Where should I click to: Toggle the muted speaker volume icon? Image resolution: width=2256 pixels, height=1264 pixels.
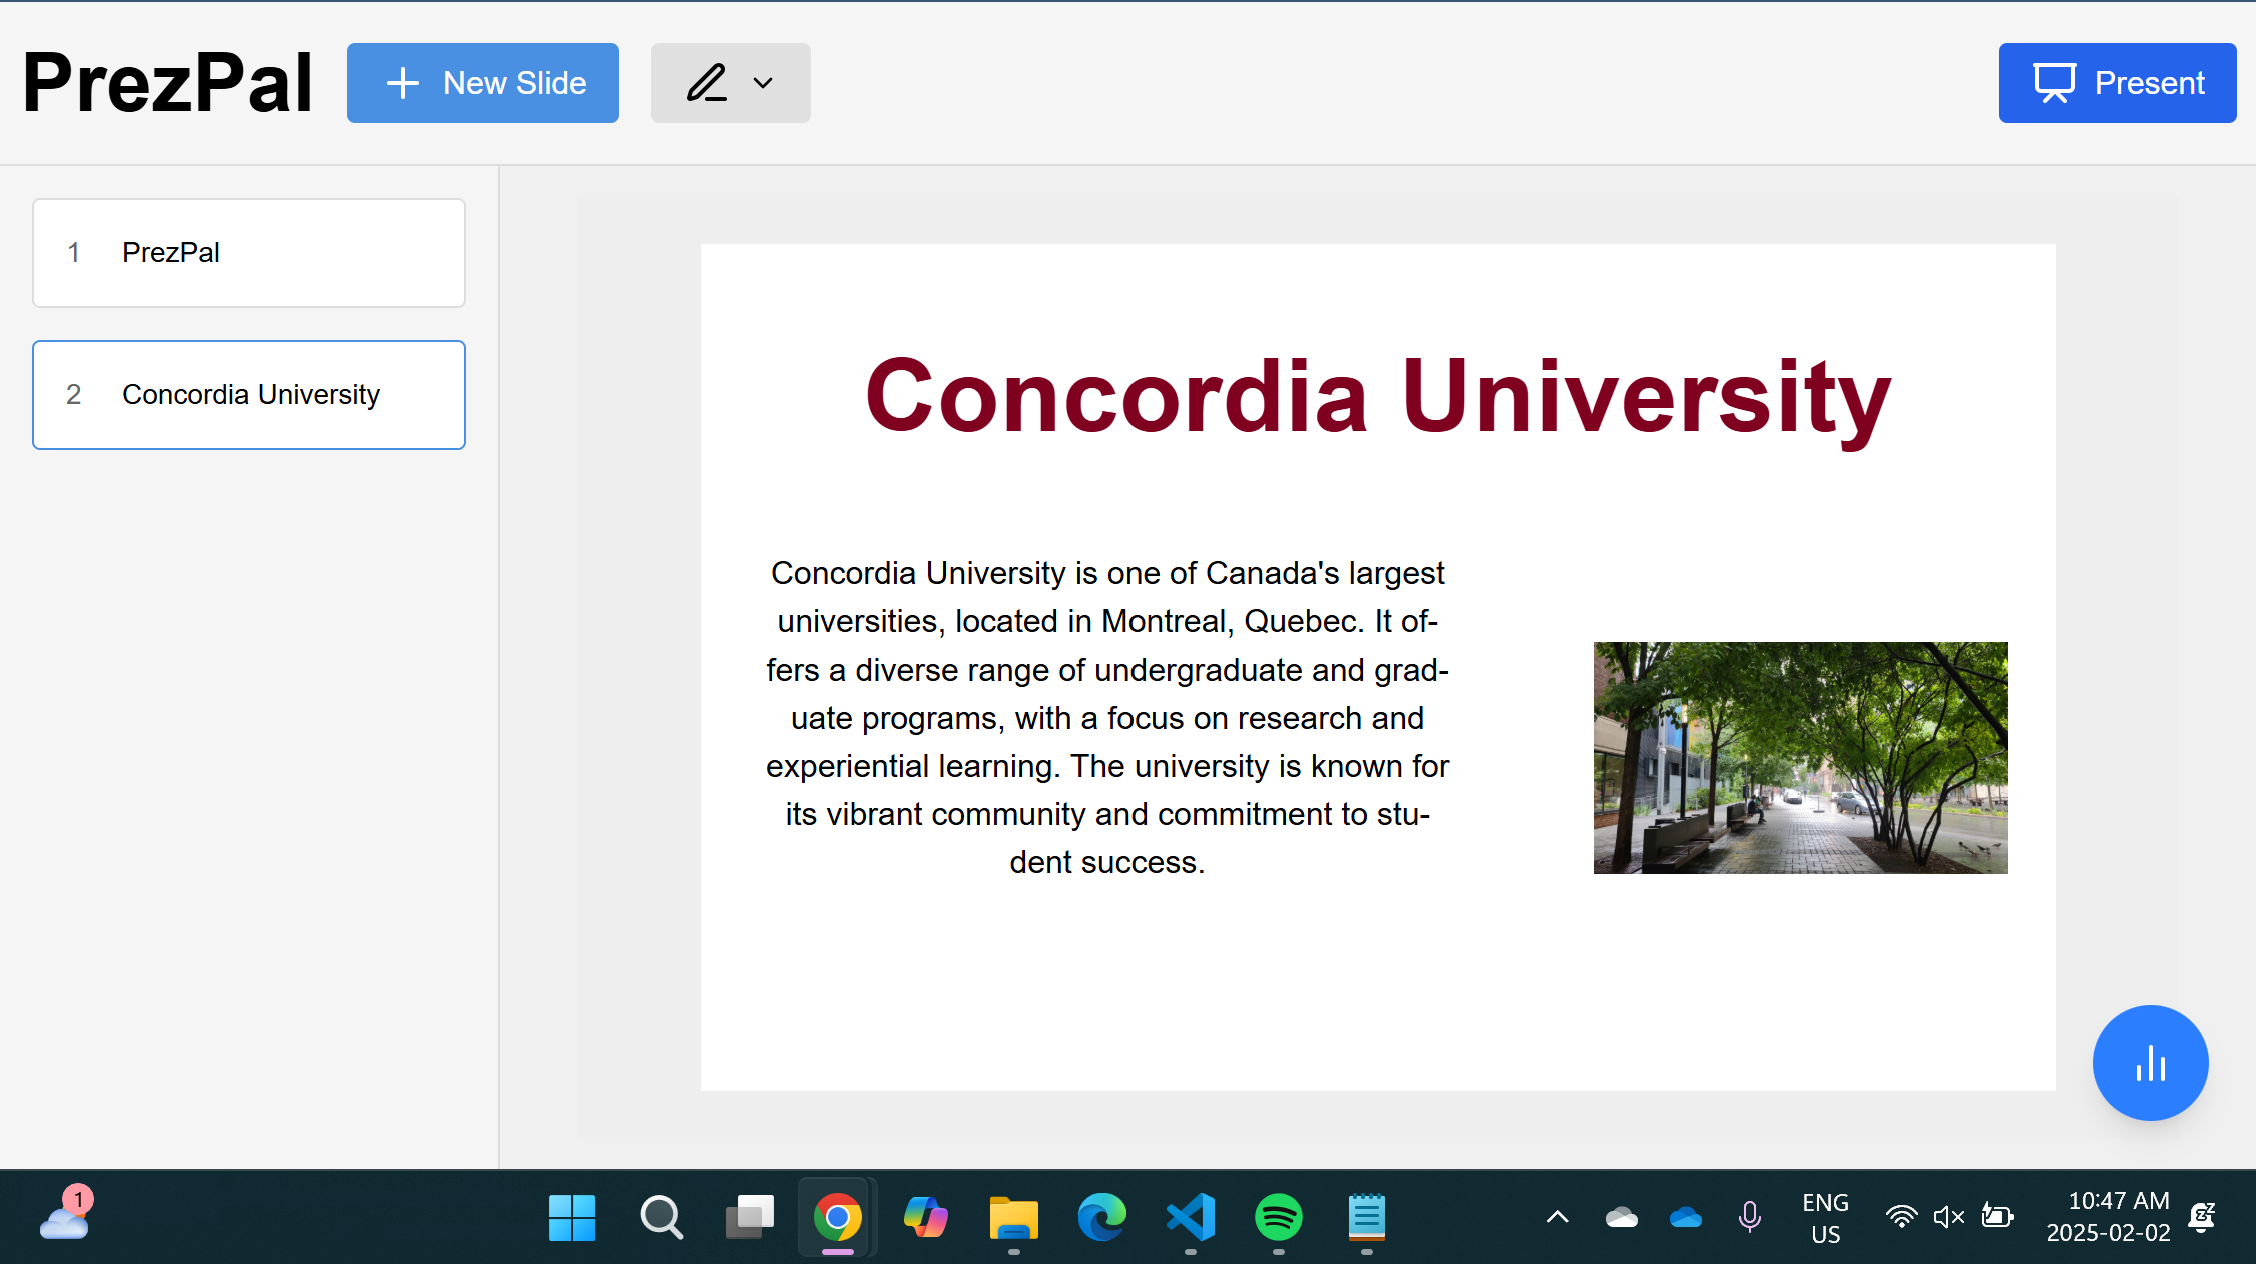tap(1948, 1217)
